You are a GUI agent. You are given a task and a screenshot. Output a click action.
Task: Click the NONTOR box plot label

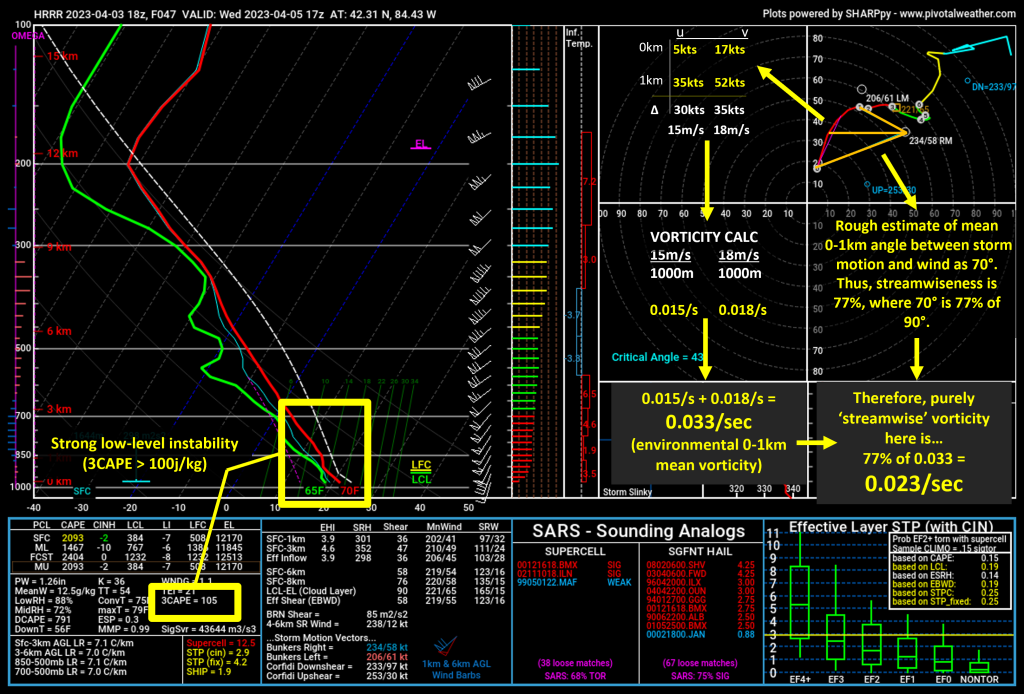[979, 680]
